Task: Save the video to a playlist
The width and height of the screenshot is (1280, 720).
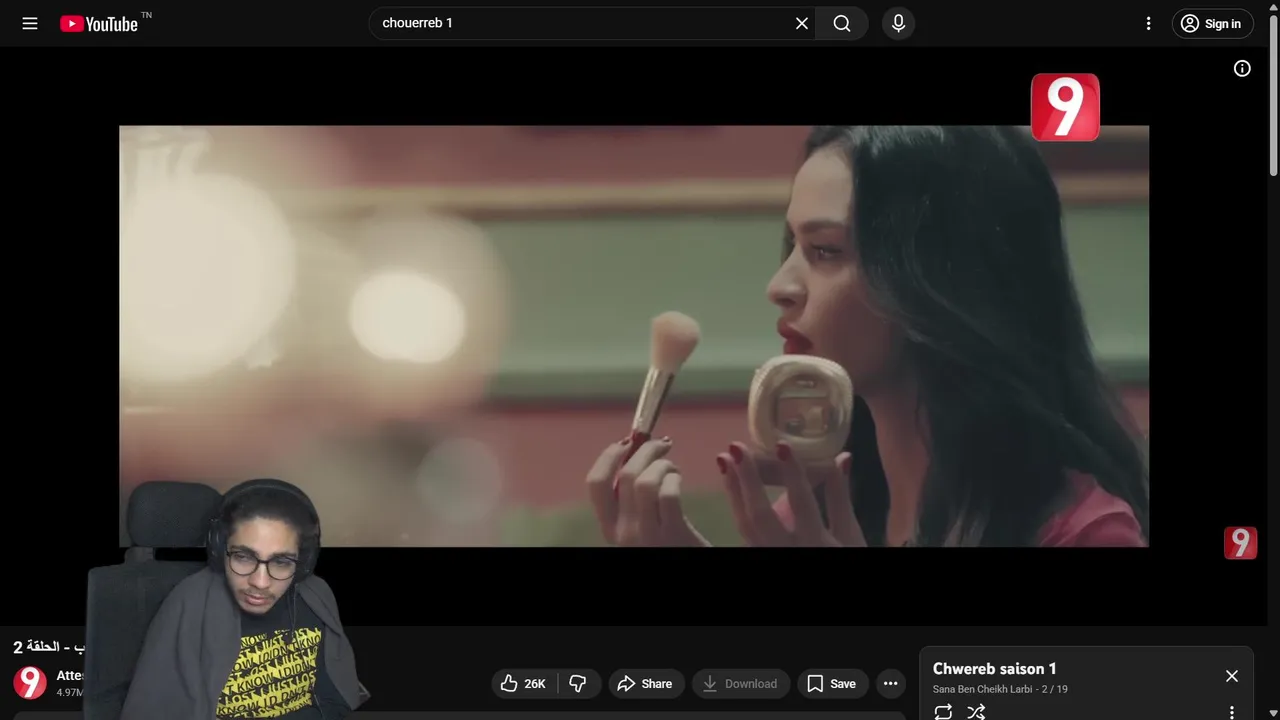Action: (832, 684)
